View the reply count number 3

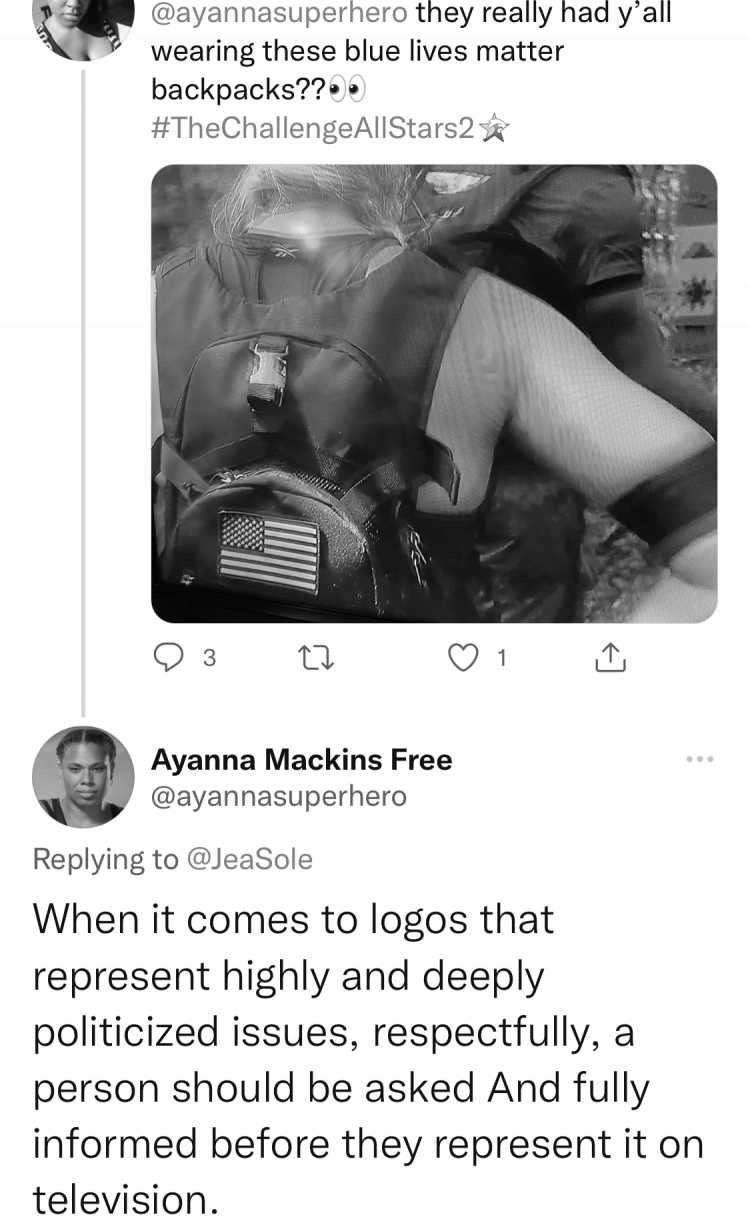tap(208, 658)
